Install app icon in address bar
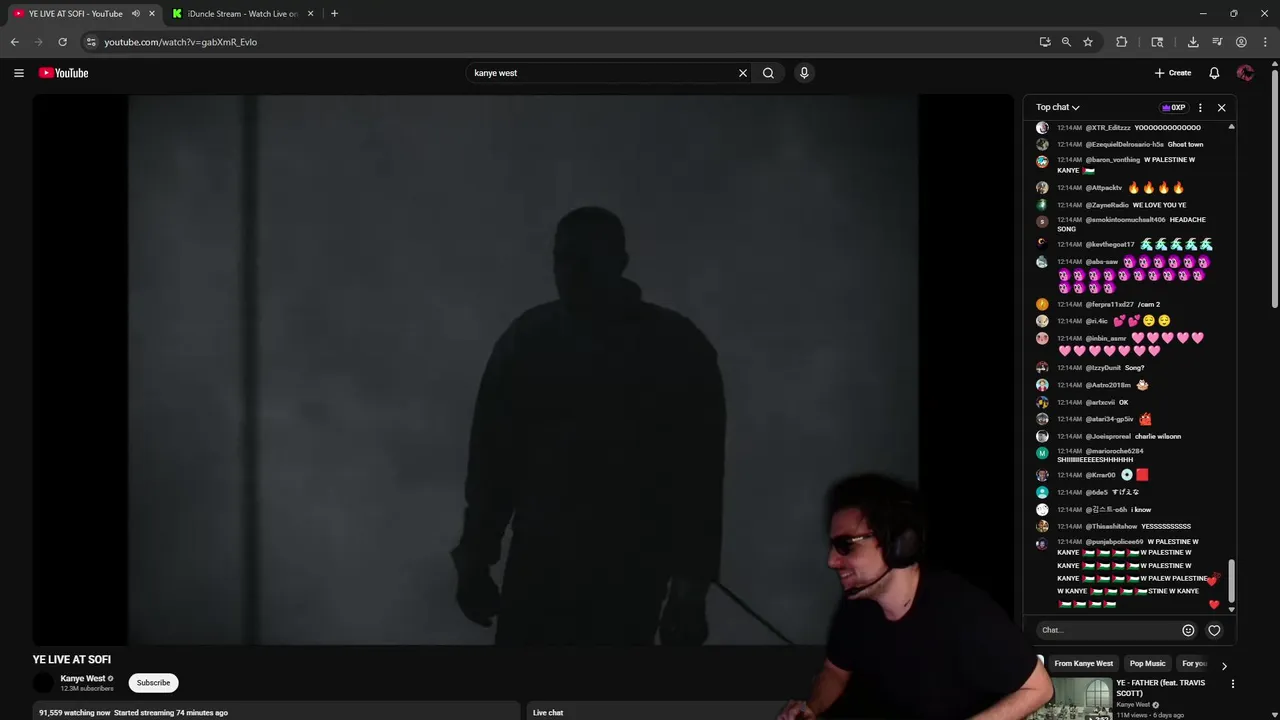The width and height of the screenshot is (1280, 720). click(x=1045, y=42)
